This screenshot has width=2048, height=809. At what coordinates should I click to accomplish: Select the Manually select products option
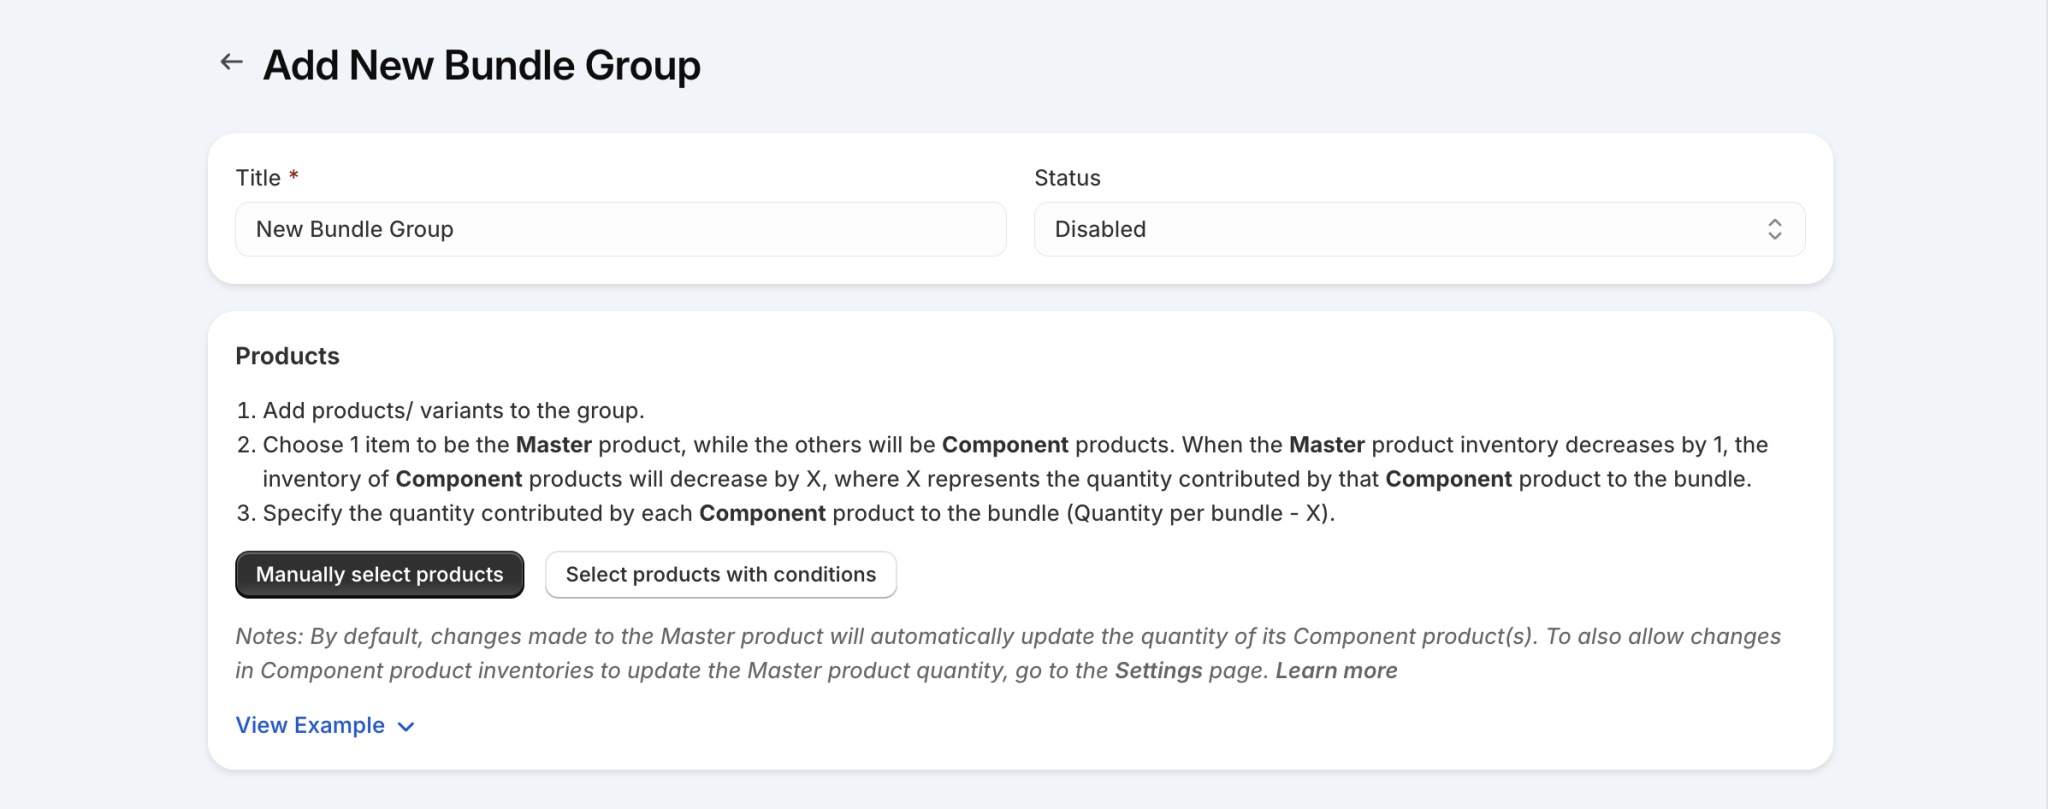(379, 574)
